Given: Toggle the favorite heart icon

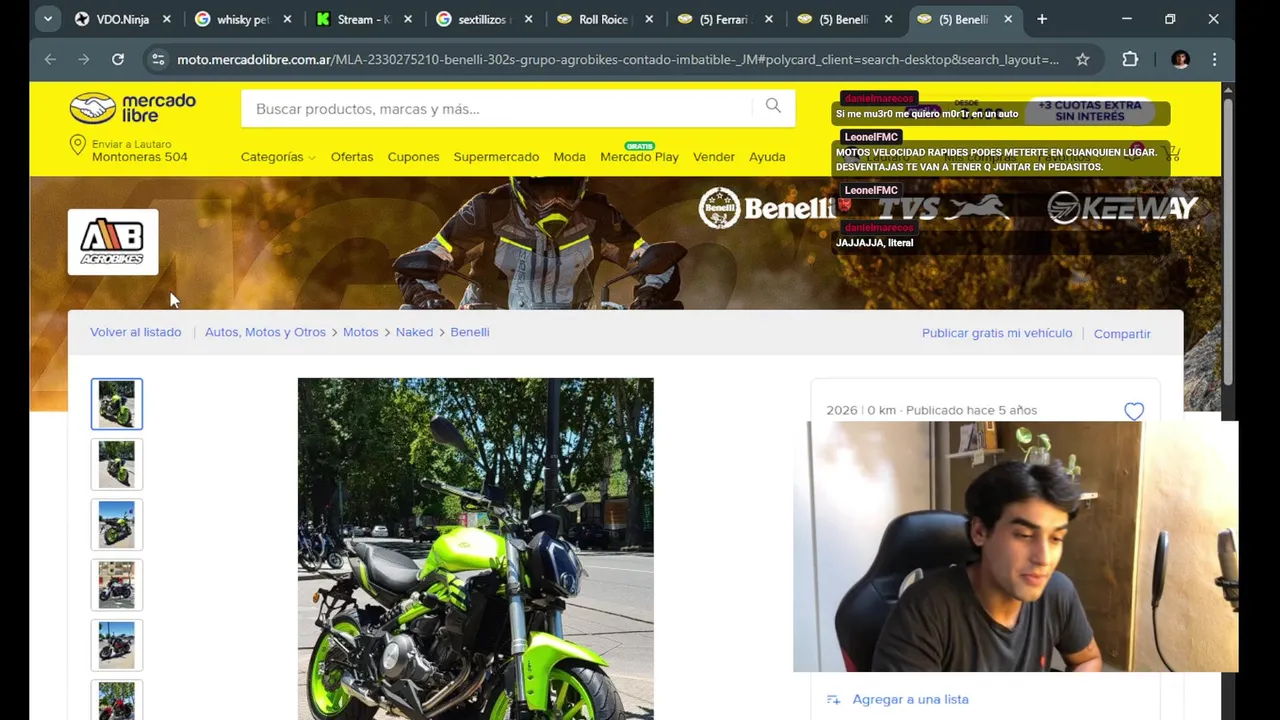Looking at the screenshot, I should [x=1133, y=411].
